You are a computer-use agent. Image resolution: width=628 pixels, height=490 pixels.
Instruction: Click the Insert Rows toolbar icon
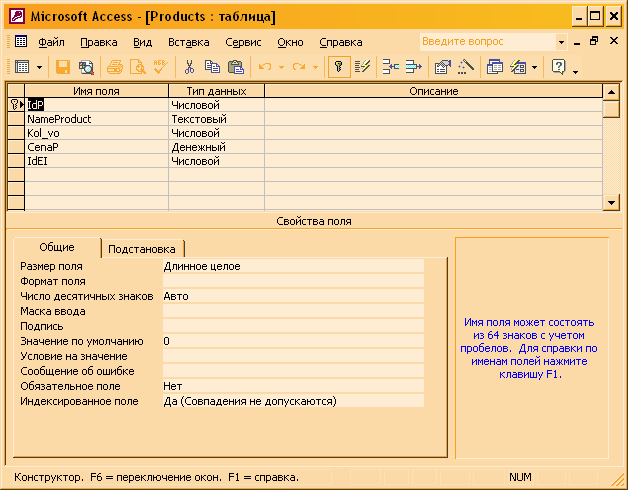click(390, 67)
